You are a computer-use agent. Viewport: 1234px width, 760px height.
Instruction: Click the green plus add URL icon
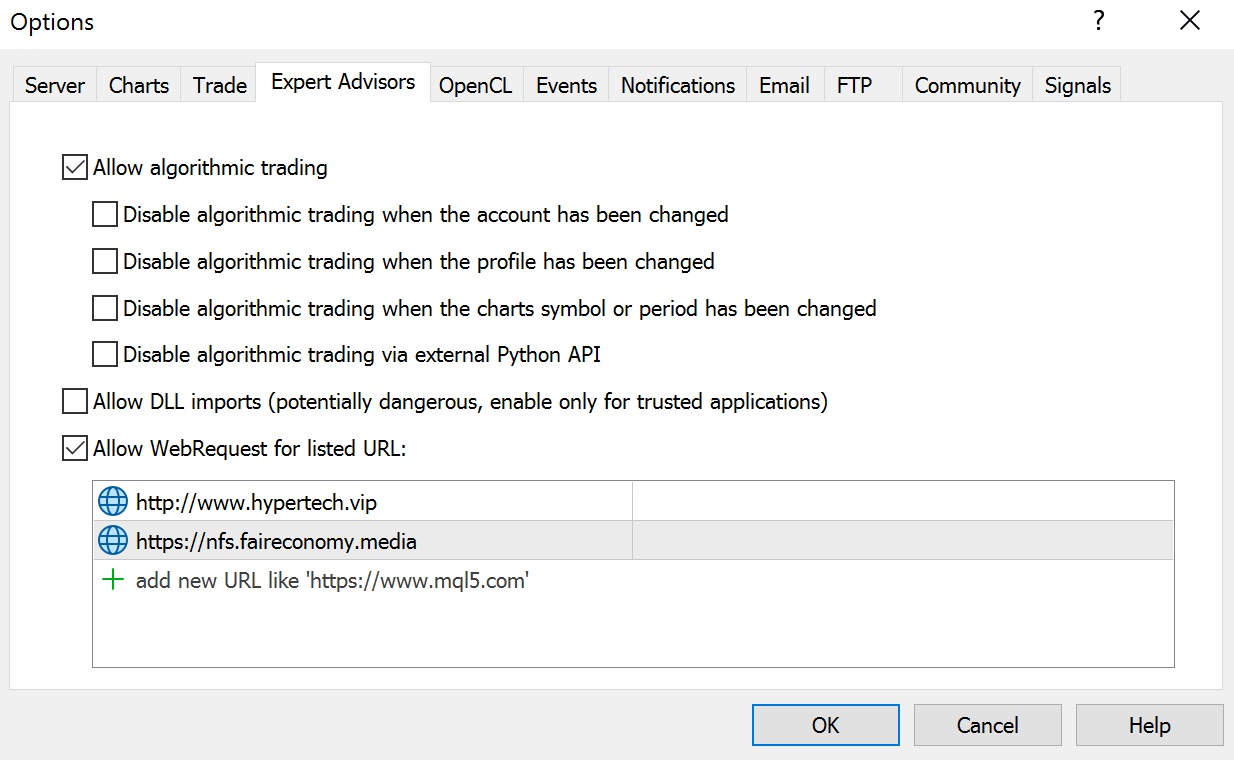click(113, 580)
